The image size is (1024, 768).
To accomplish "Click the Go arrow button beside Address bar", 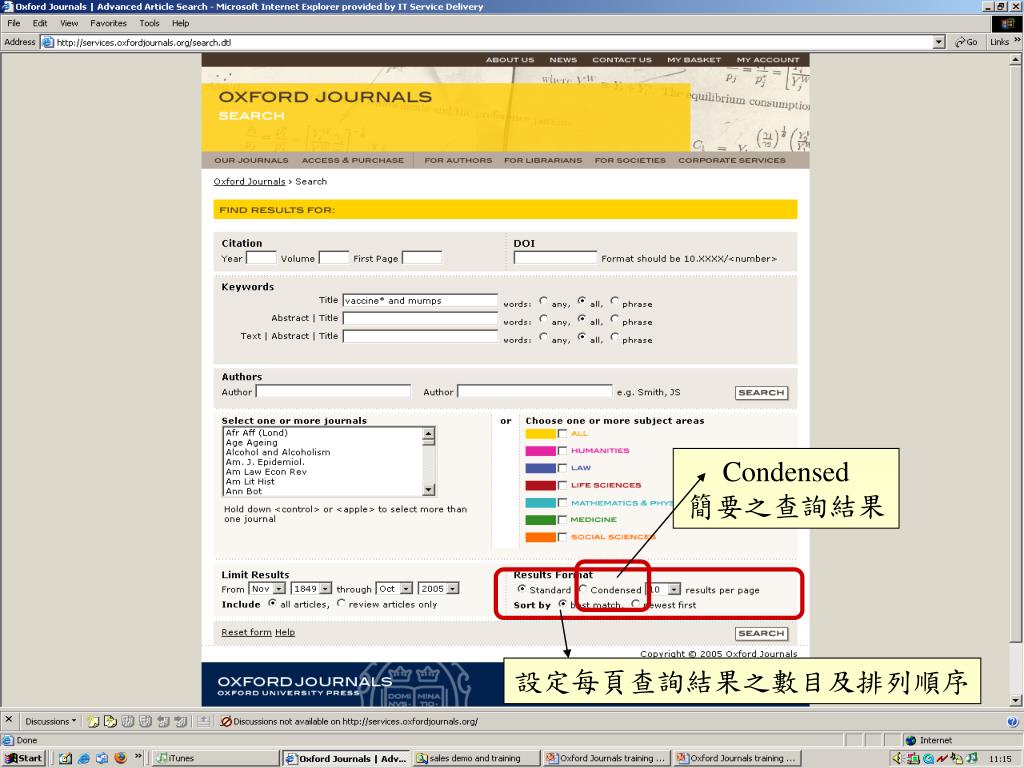I will pyautogui.click(x=966, y=42).
